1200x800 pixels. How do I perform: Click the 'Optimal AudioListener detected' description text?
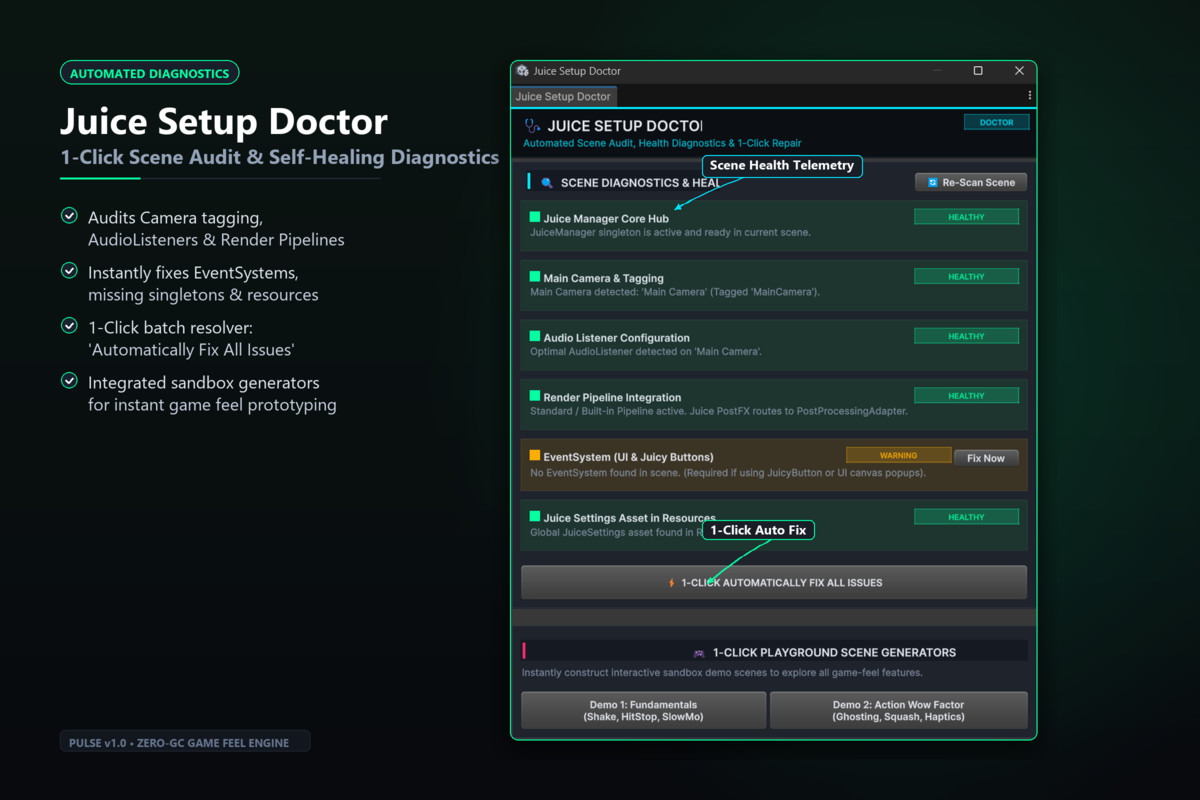tap(646, 352)
